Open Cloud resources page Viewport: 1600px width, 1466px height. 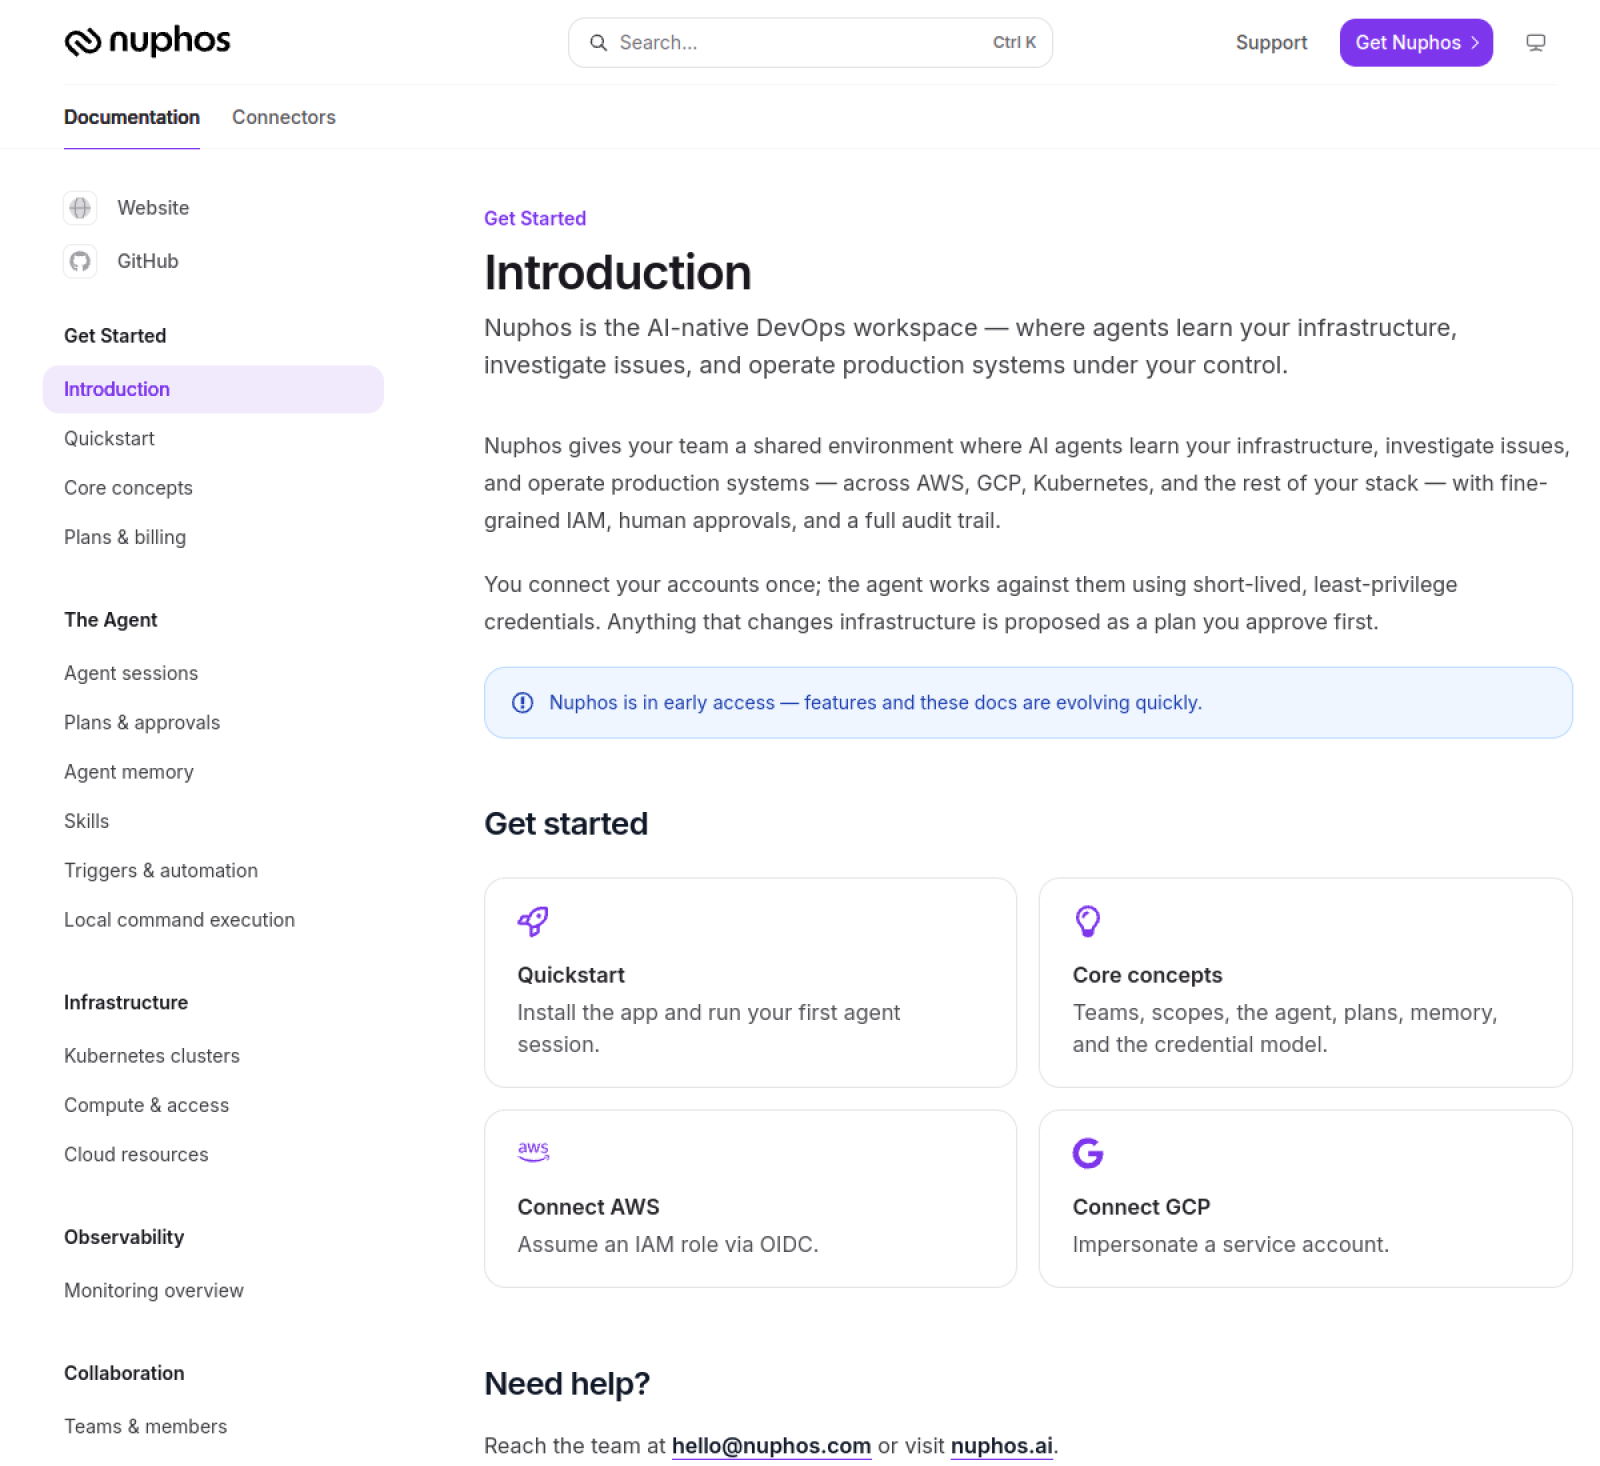[136, 1154]
